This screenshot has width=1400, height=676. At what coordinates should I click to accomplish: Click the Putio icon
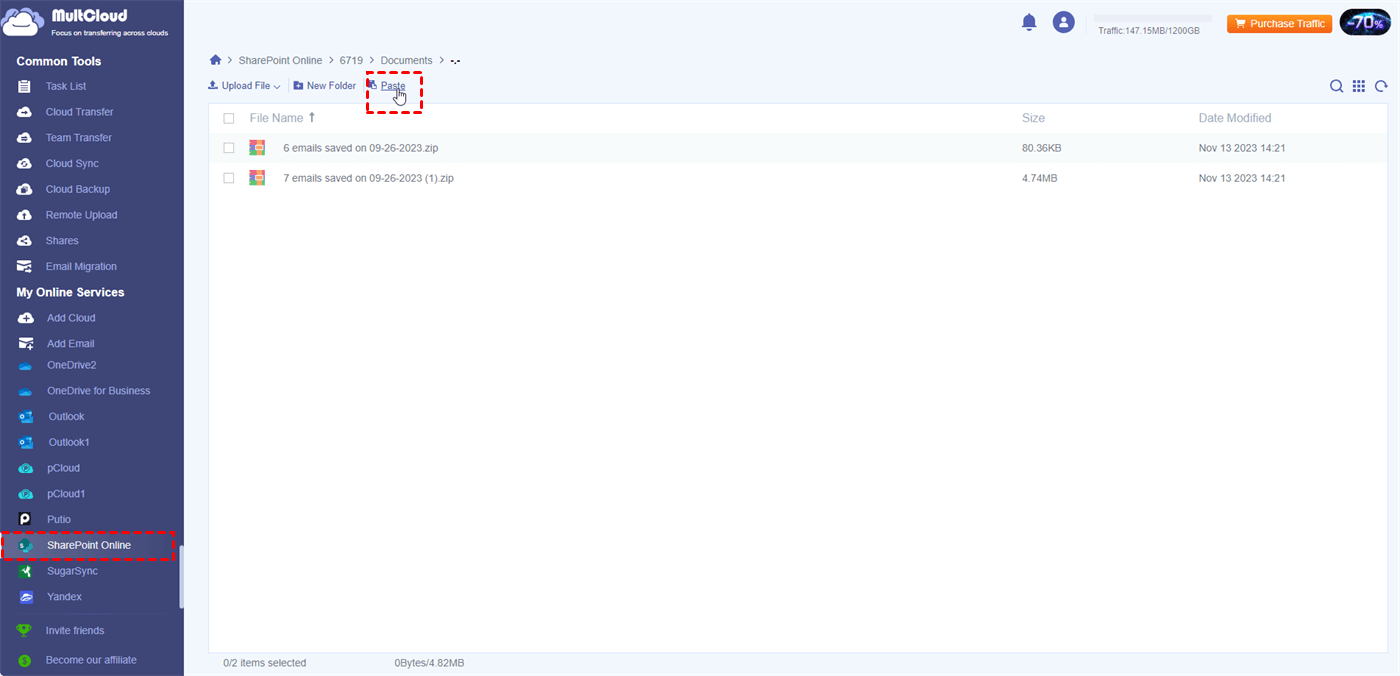[26, 520]
